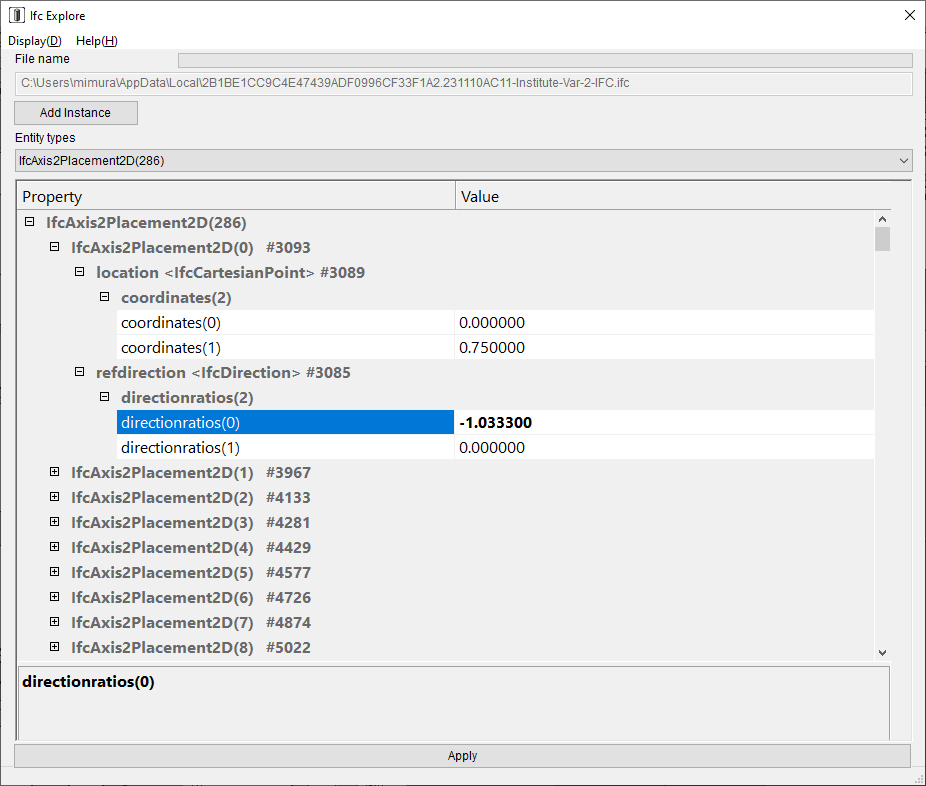Click the Value column header
Image resolution: width=926 pixels, height=786 pixels.
coord(673,196)
